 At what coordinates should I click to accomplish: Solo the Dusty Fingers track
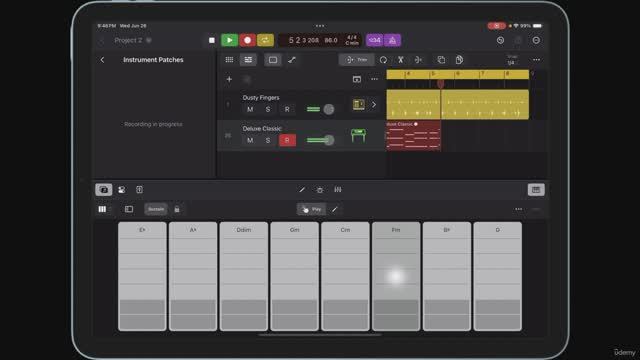tap(268, 109)
